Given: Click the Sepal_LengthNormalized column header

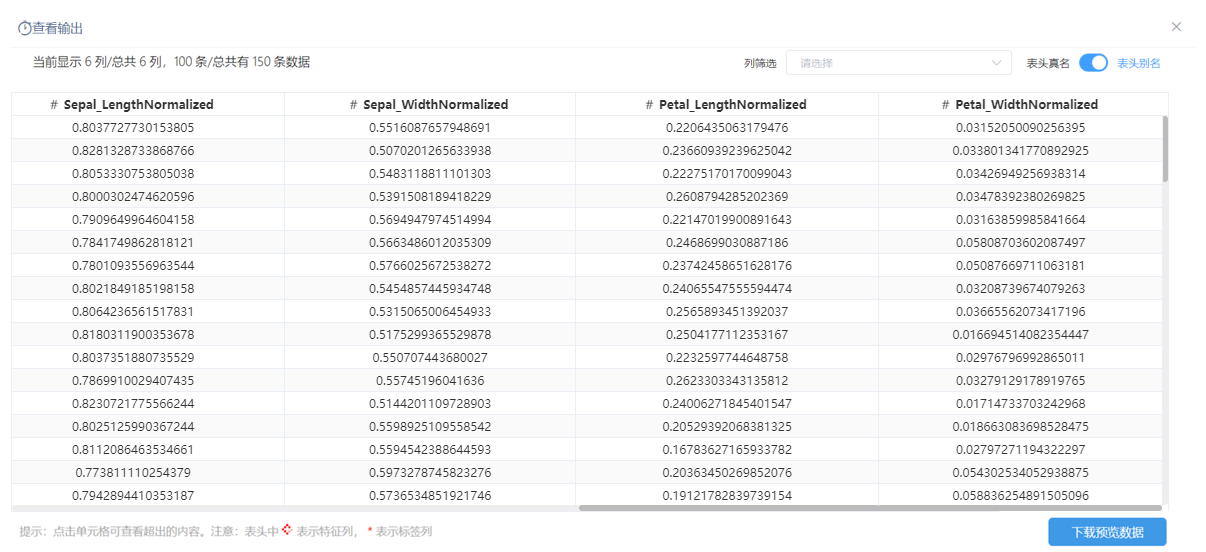Looking at the screenshot, I should [x=148, y=104].
